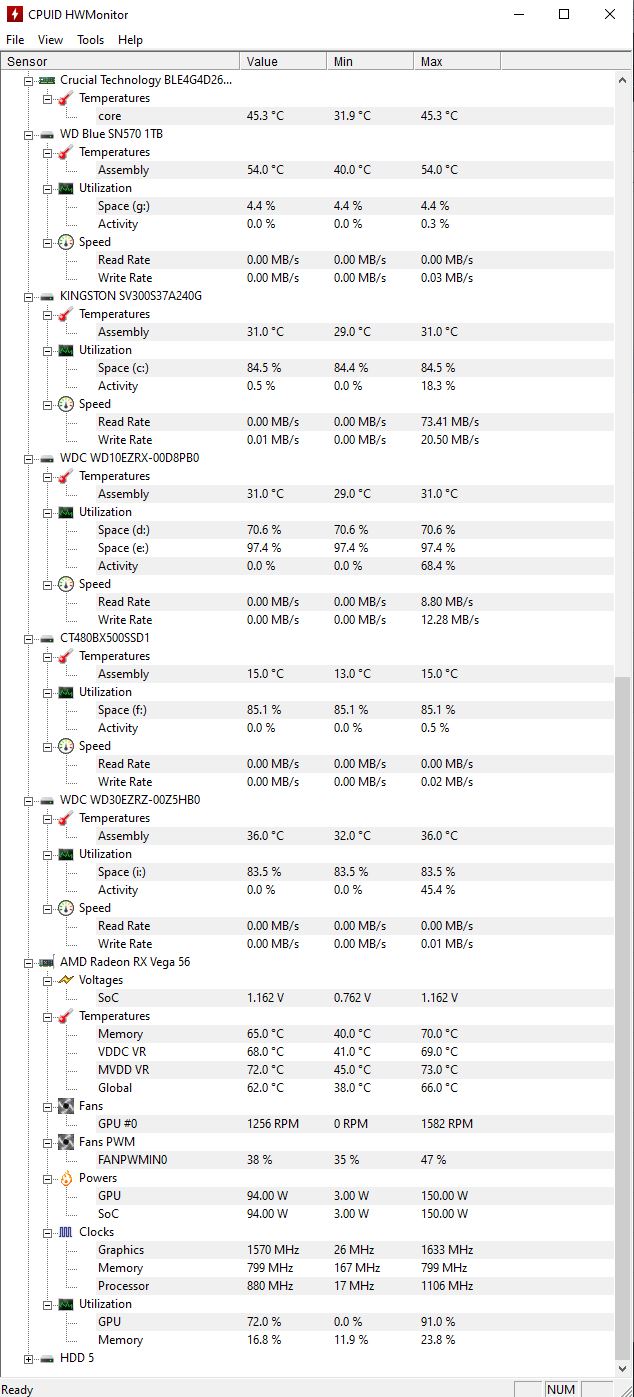Click the HWMonitor lightning app icon
Screen dimensions: 634x1397
coord(15,15)
